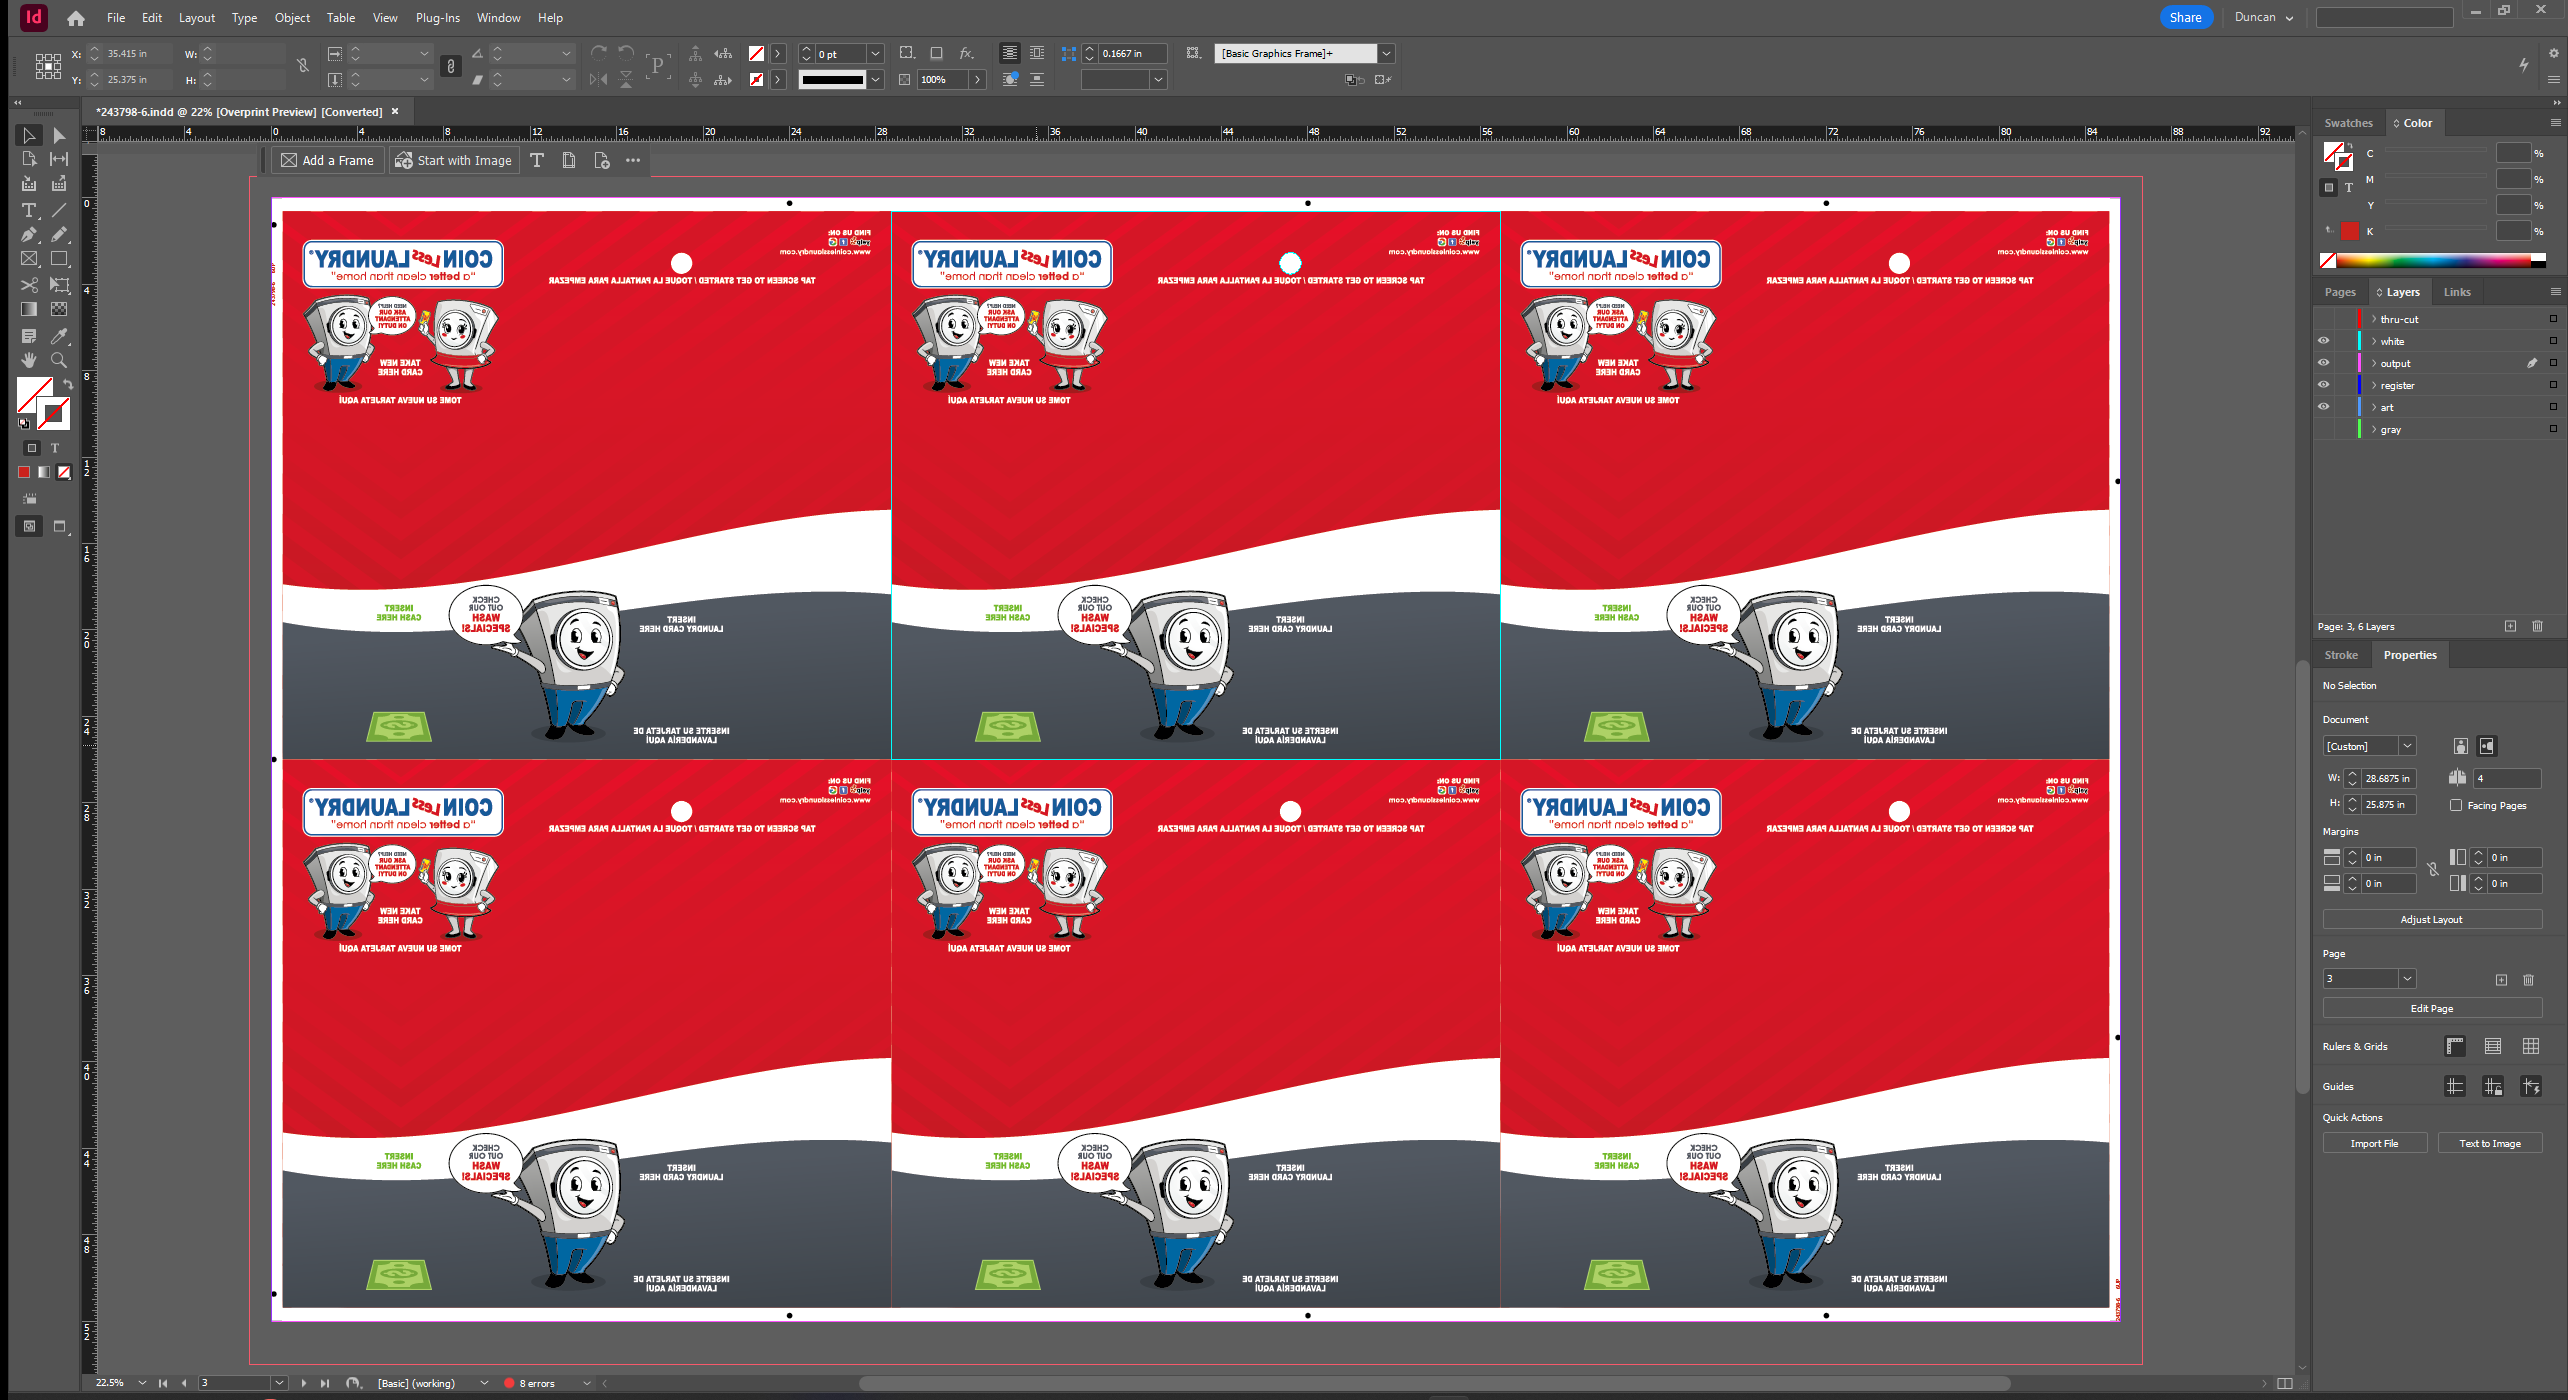Open the Custom document preset dropdown

pos(2407,746)
